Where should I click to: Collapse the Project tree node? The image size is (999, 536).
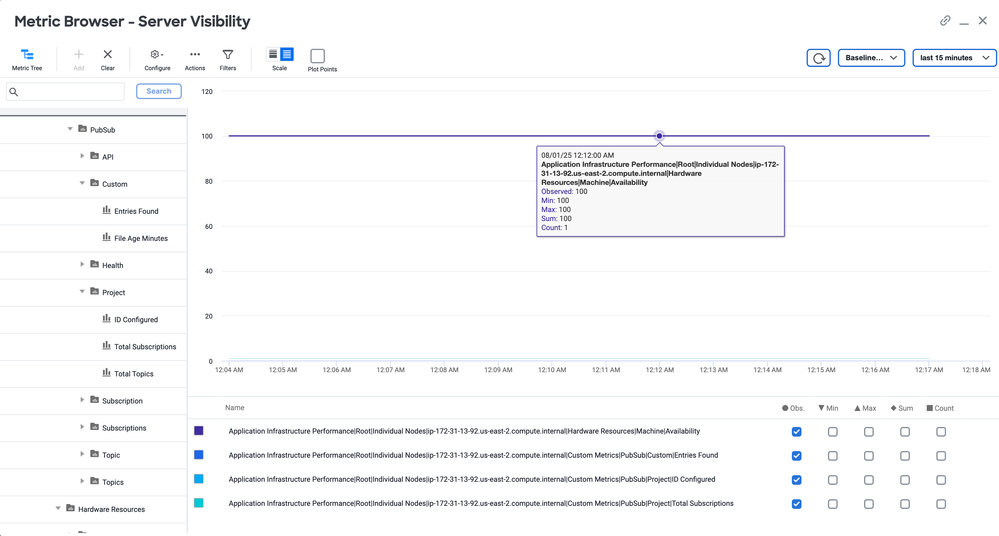(82, 291)
